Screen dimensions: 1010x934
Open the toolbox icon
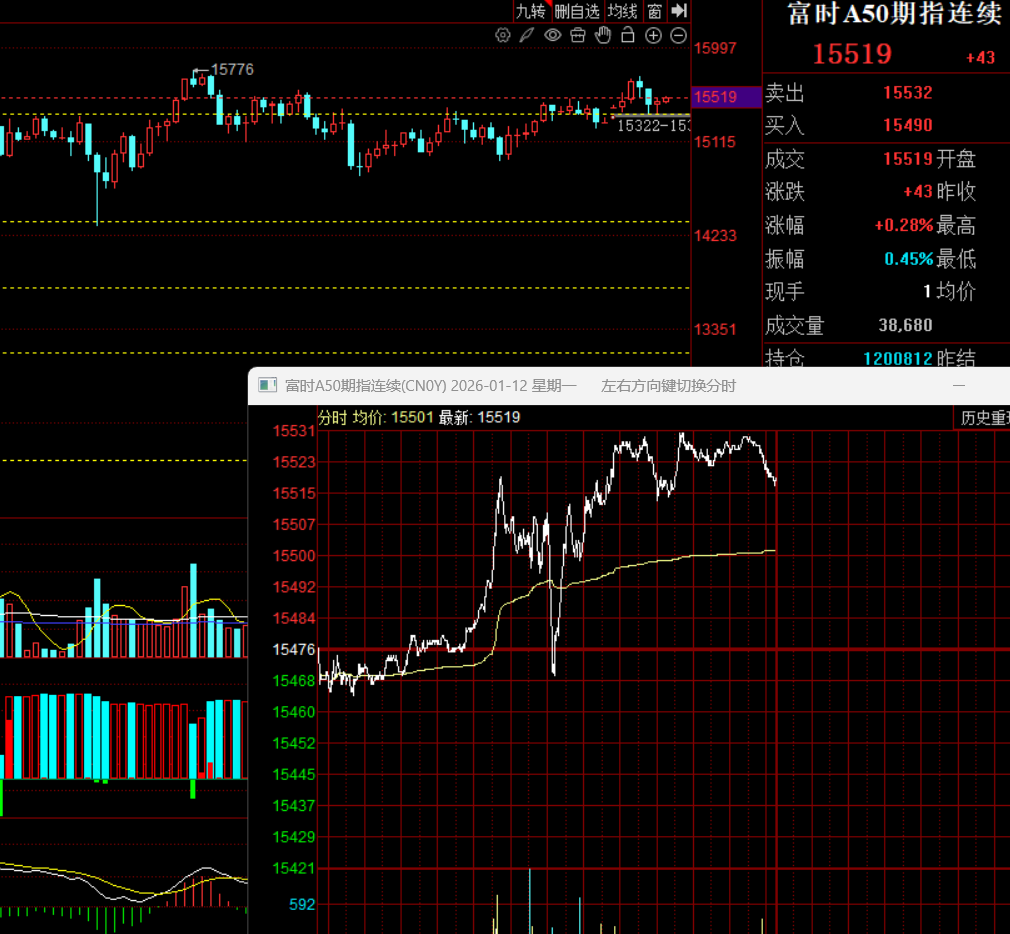[x=577, y=36]
